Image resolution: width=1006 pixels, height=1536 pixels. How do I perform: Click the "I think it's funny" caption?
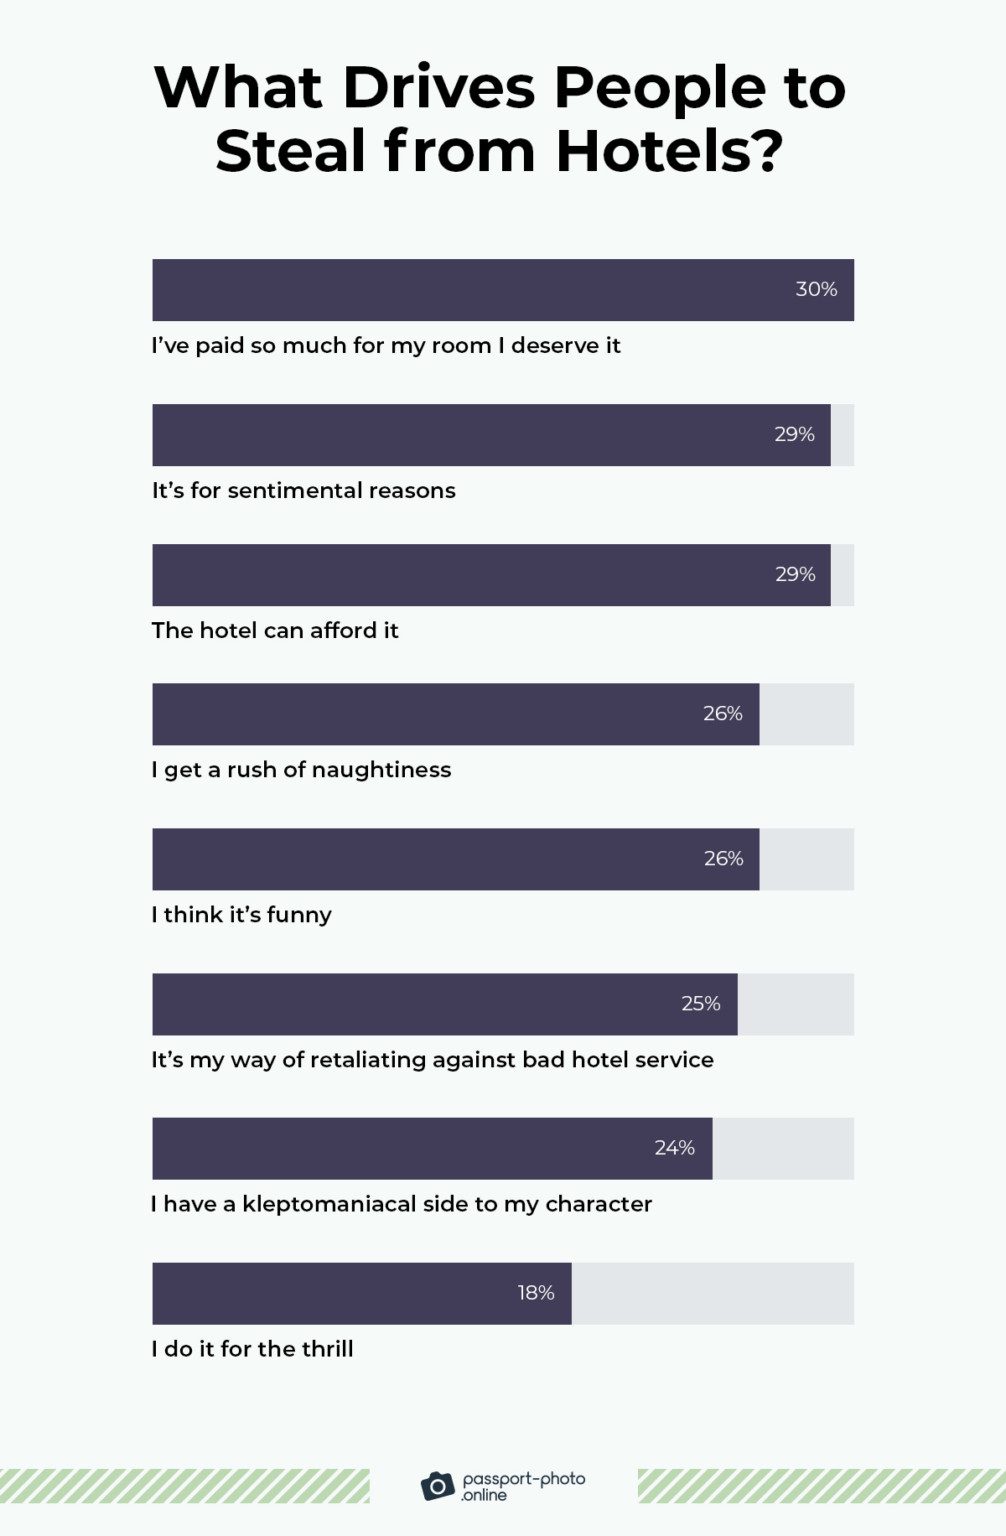tap(241, 915)
